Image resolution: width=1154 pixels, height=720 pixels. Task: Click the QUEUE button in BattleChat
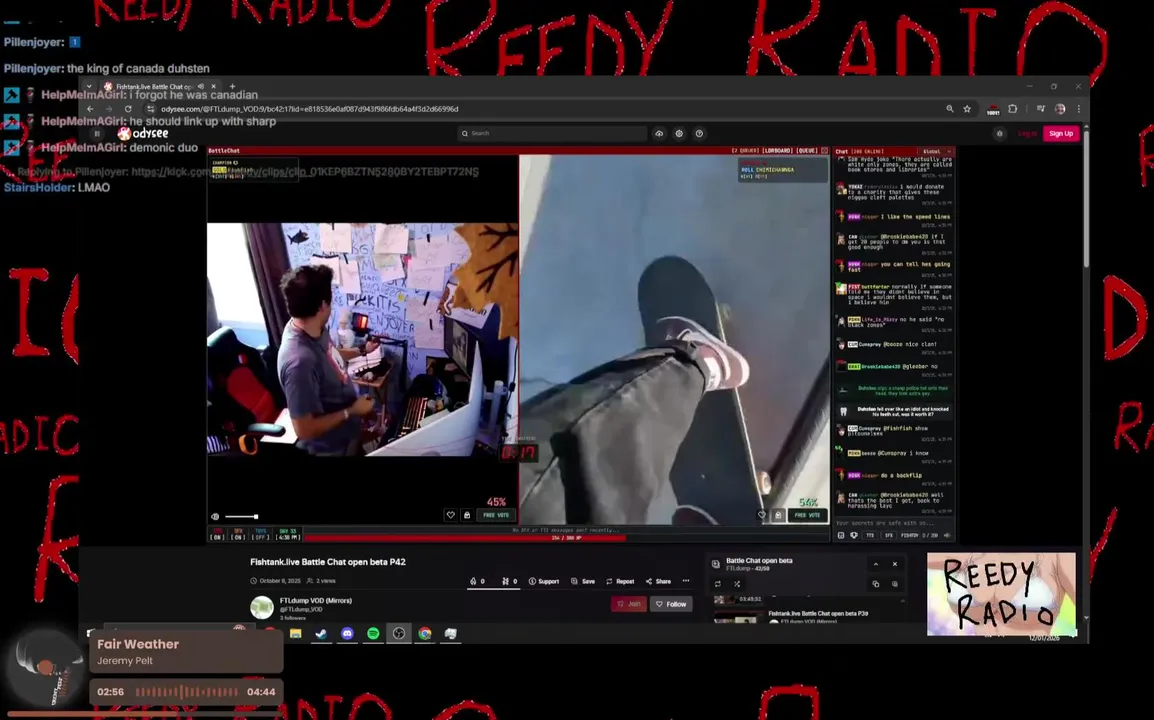coord(807,150)
